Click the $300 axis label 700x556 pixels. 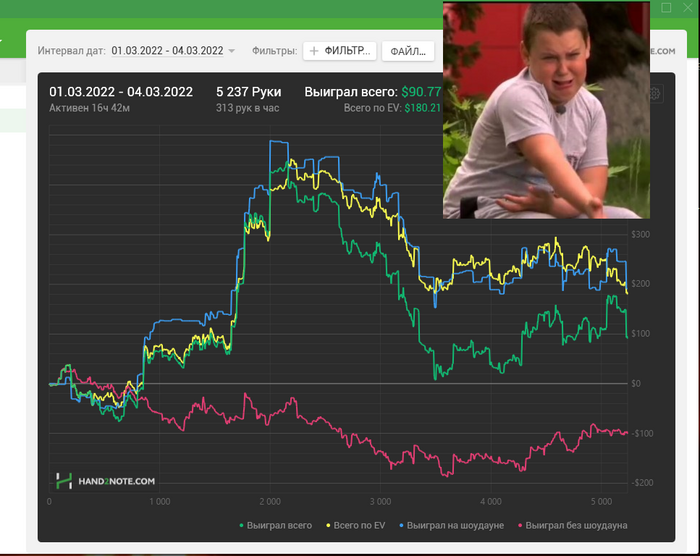[x=640, y=234]
